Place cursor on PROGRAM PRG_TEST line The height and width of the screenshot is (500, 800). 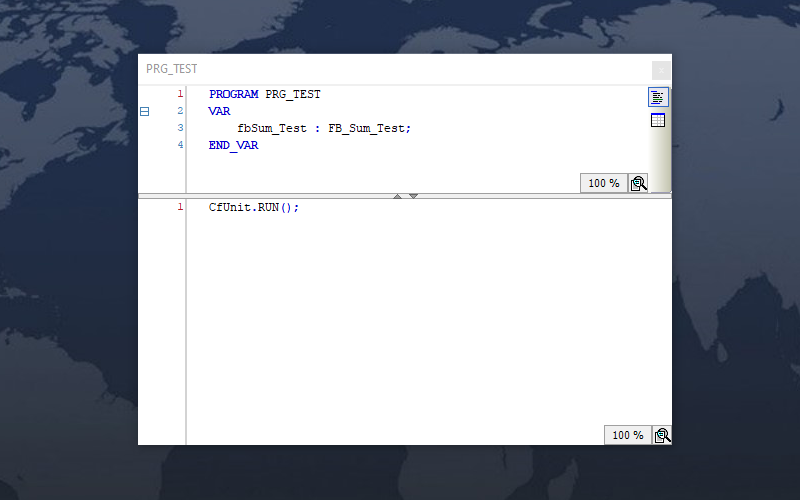pyautogui.click(x=265, y=95)
